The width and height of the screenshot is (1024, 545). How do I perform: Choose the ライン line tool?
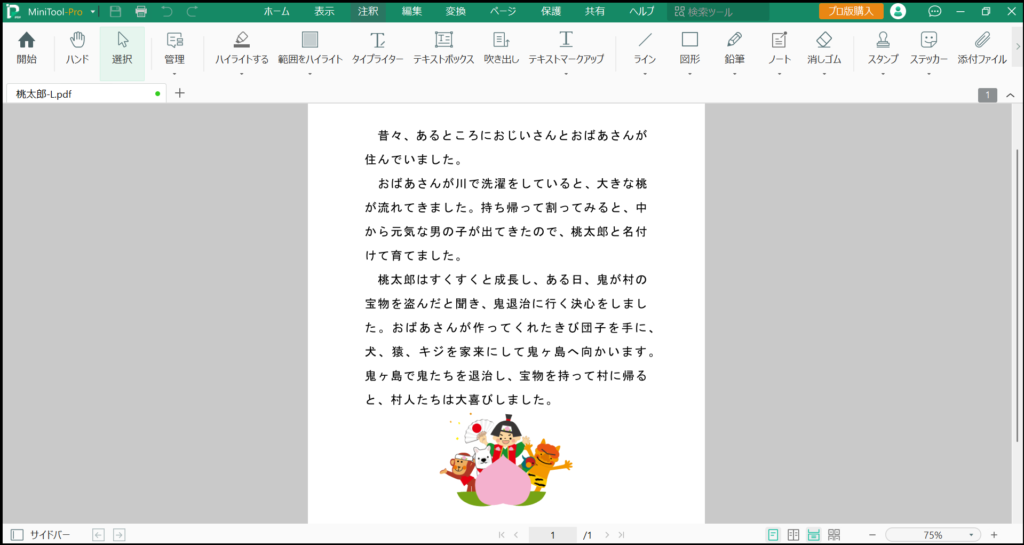[x=645, y=49]
